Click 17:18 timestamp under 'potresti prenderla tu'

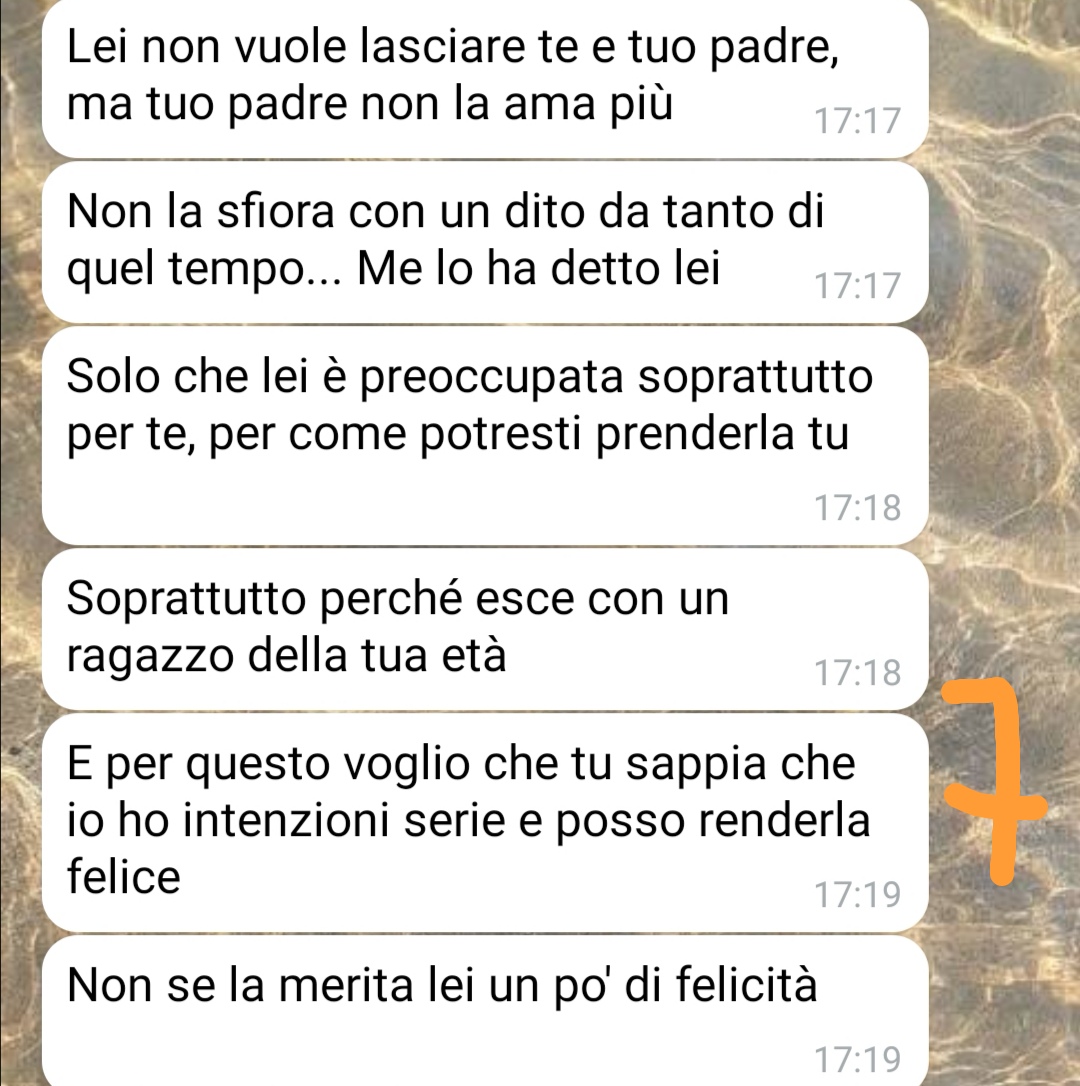(857, 507)
